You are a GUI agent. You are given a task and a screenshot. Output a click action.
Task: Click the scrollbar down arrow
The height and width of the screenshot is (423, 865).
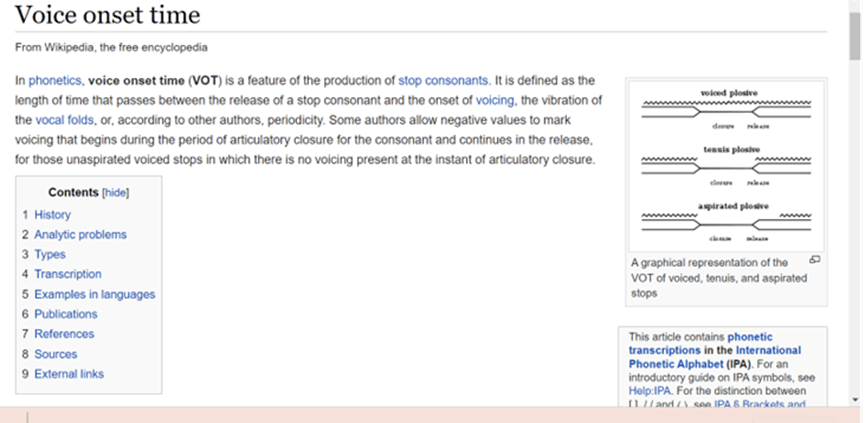pos(855,400)
